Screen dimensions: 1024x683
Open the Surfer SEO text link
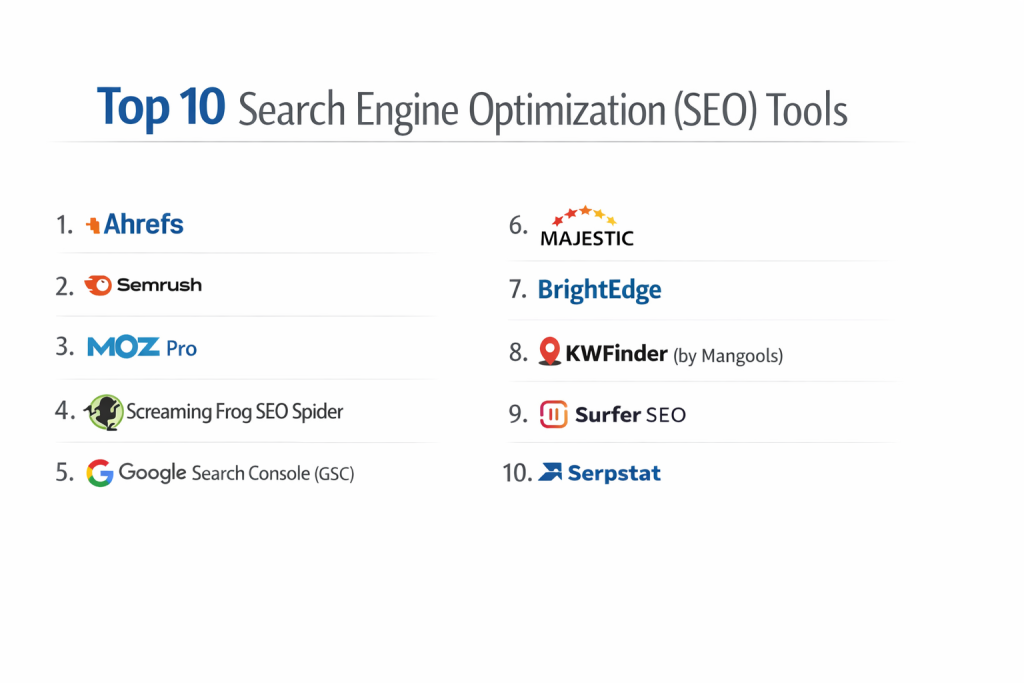(x=630, y=414)
